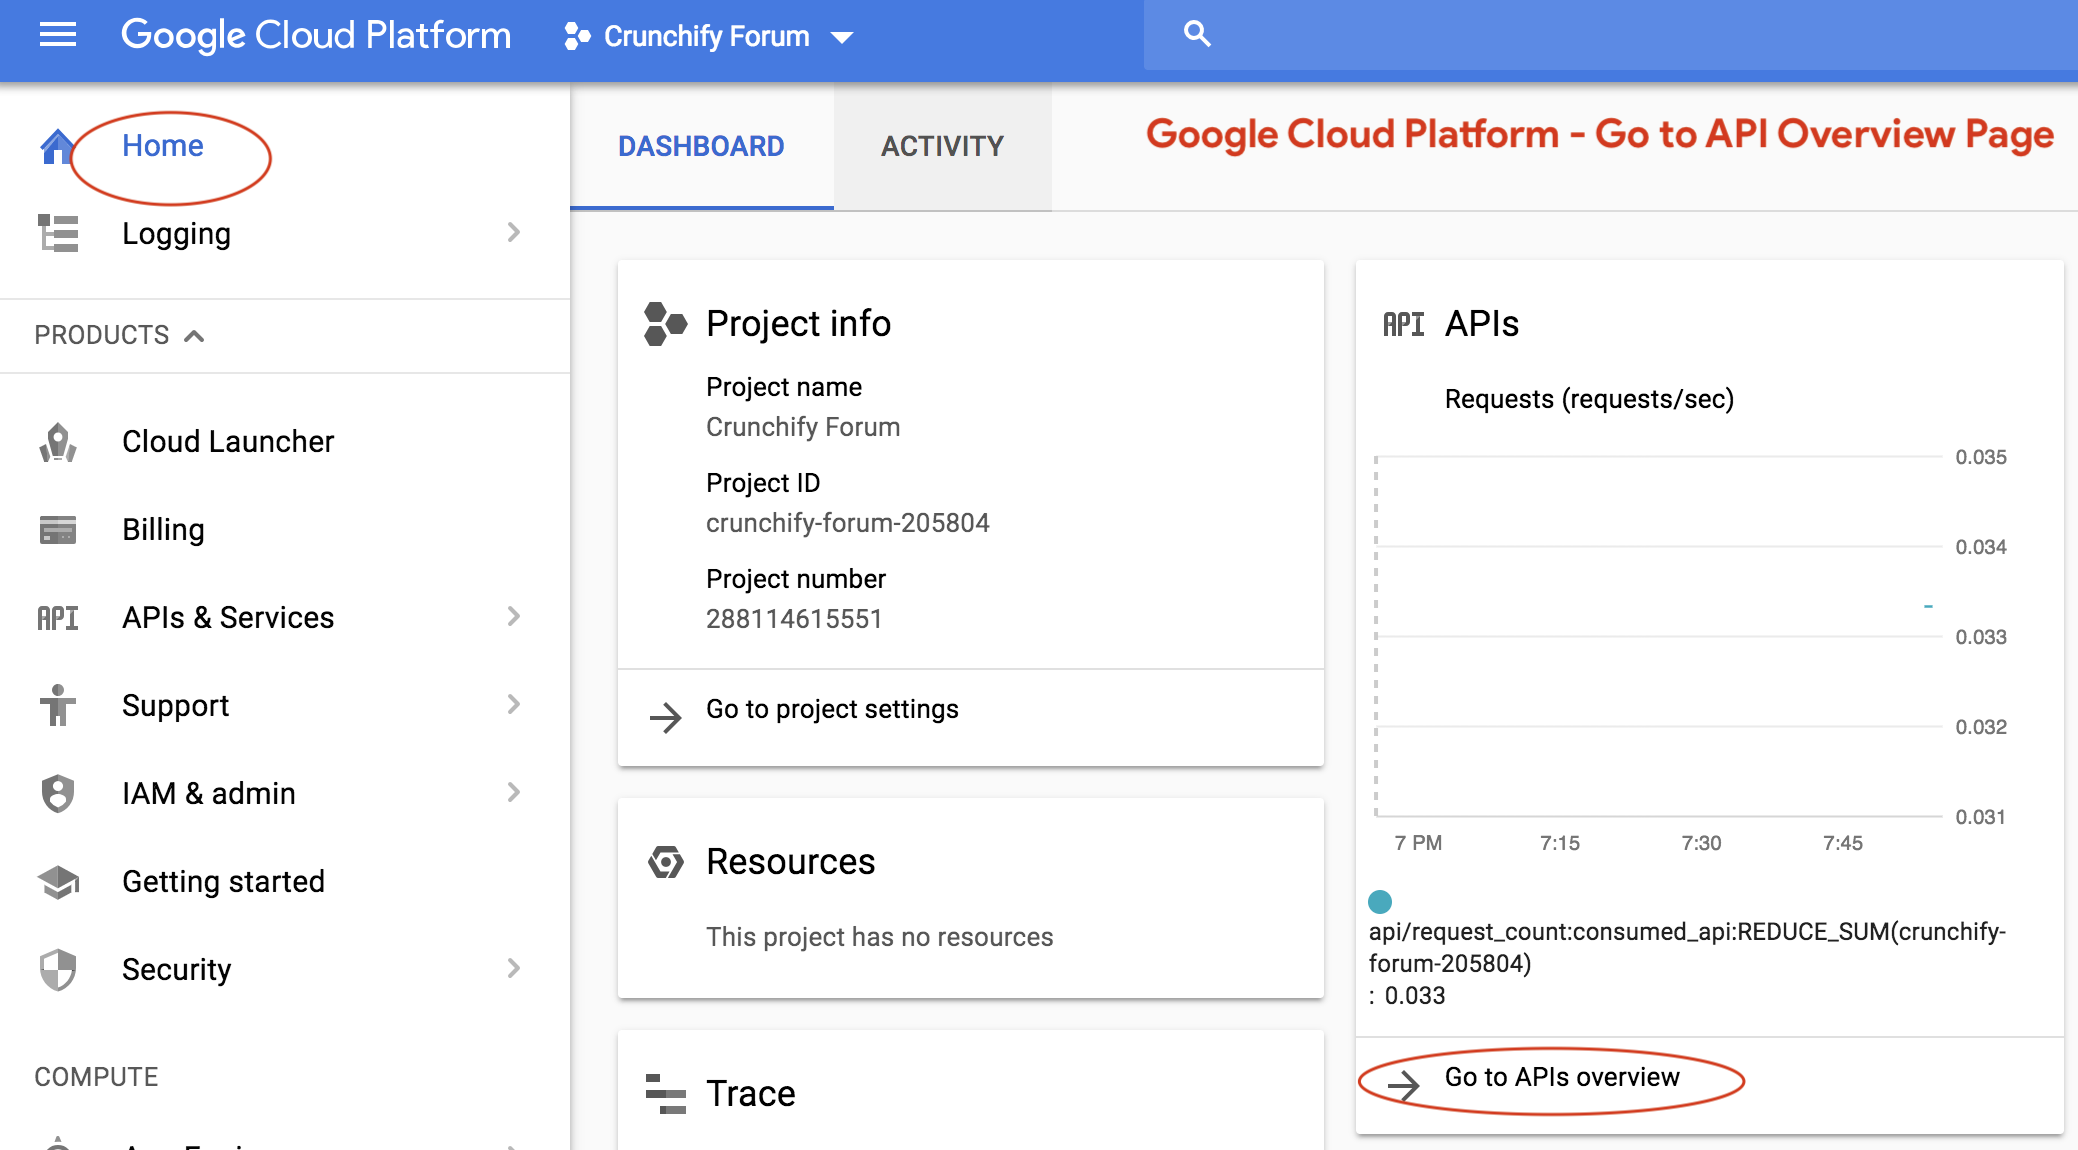Click the arrow icon beside Go to project settings

click(665, 716)
